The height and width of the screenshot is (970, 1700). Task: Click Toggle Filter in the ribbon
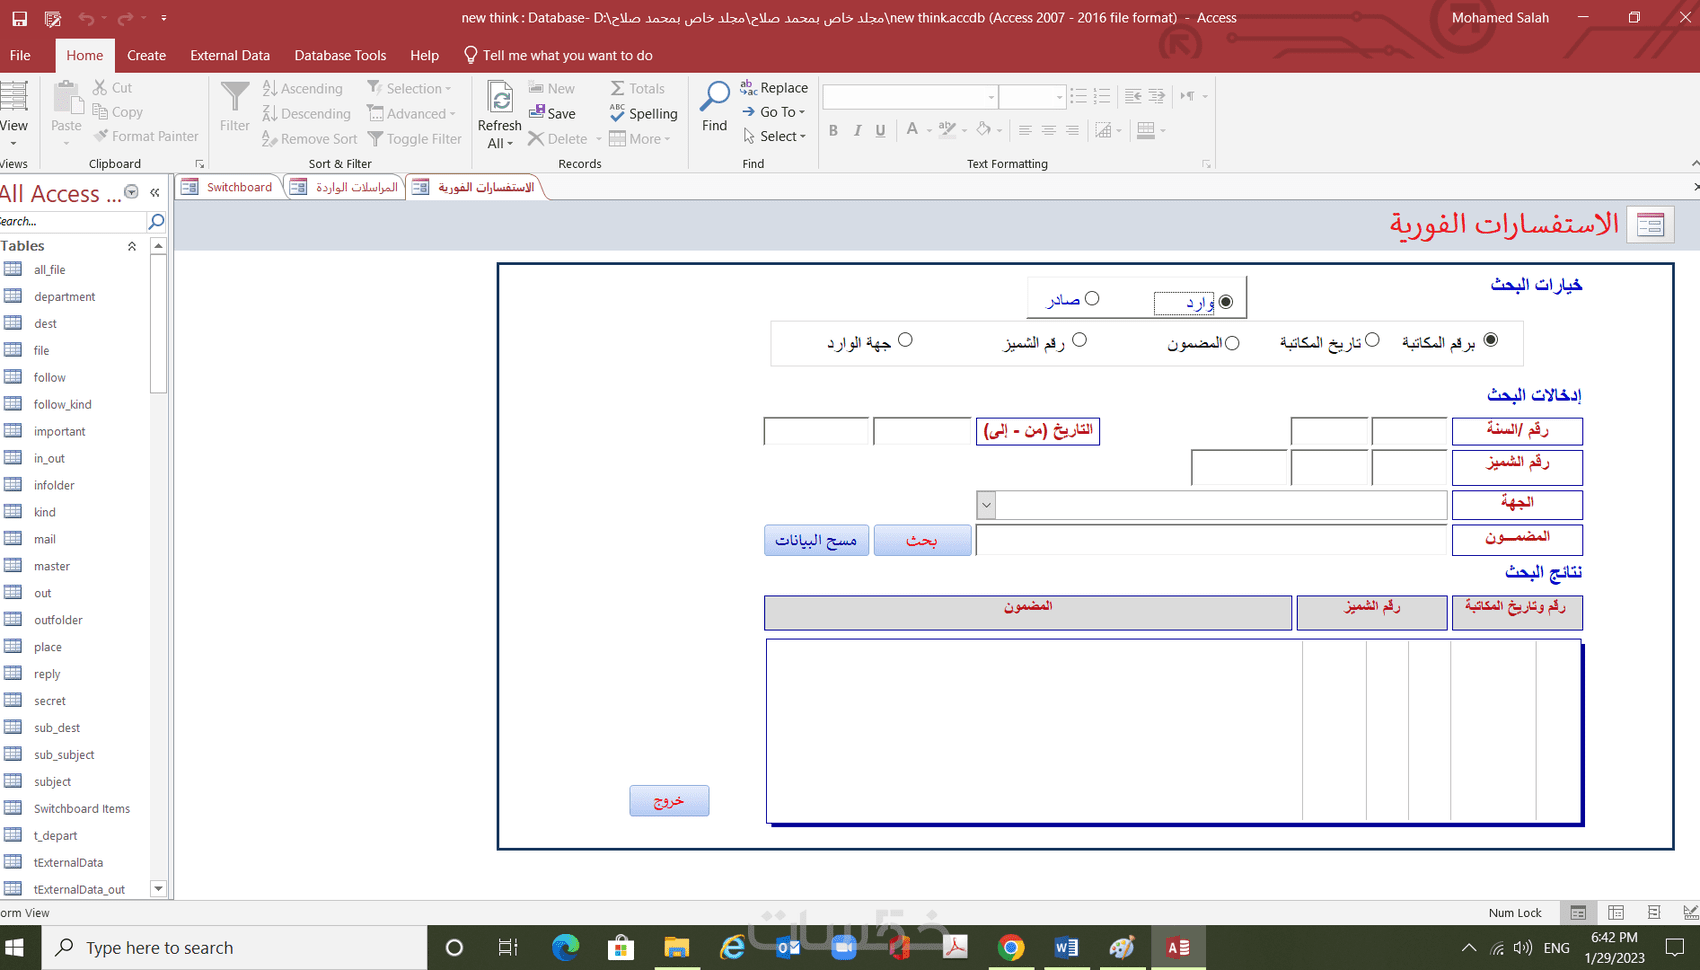click(x=415, y=139)
